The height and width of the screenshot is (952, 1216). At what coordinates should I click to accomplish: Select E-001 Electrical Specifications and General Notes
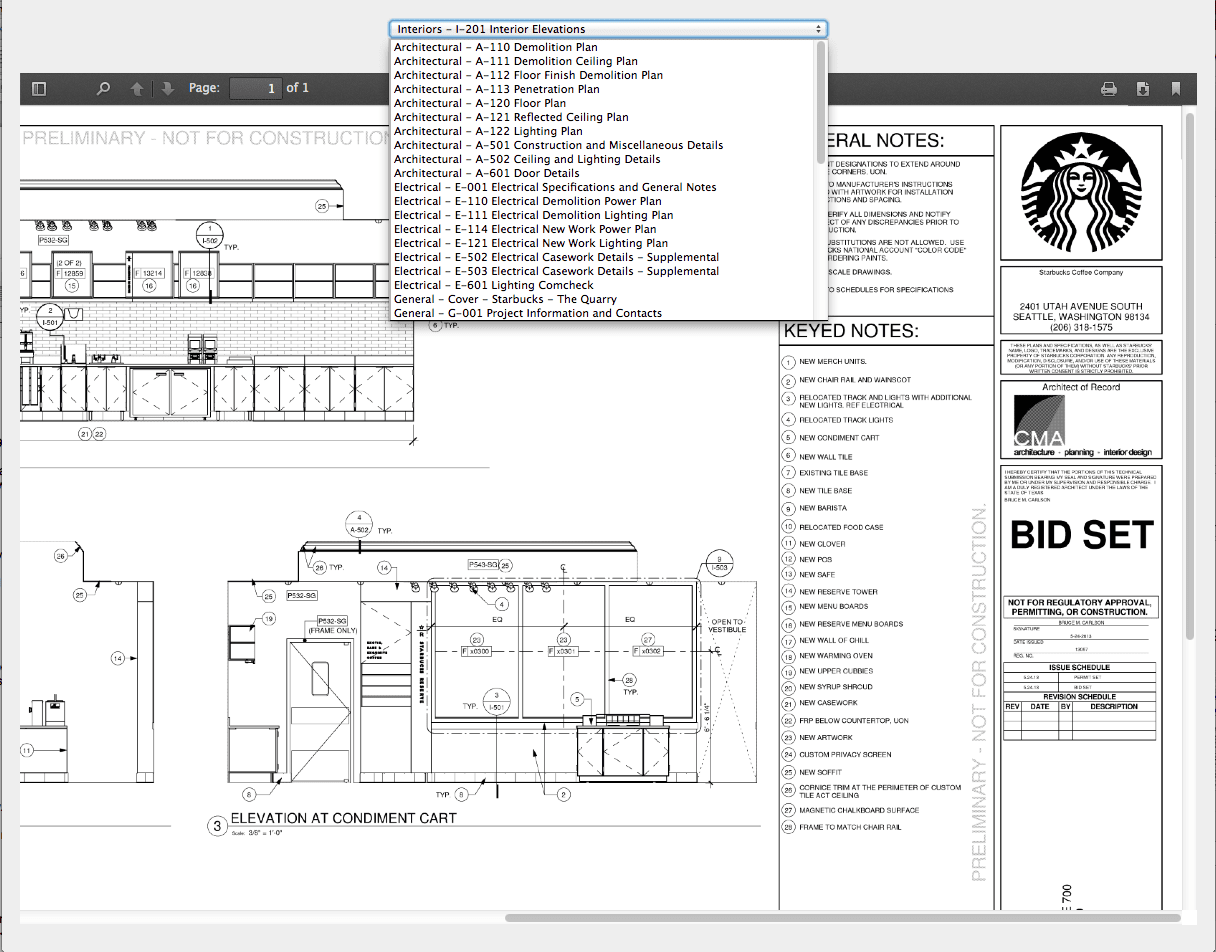(x=603, y=187)
